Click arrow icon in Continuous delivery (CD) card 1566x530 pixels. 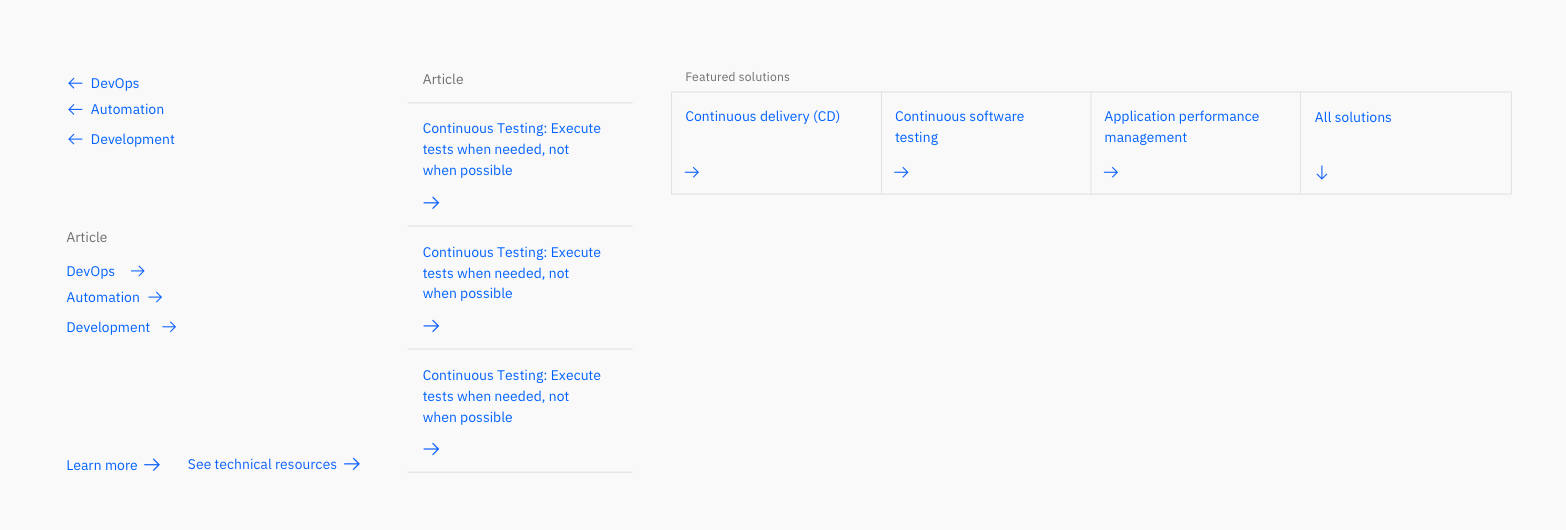pos(692,173)
